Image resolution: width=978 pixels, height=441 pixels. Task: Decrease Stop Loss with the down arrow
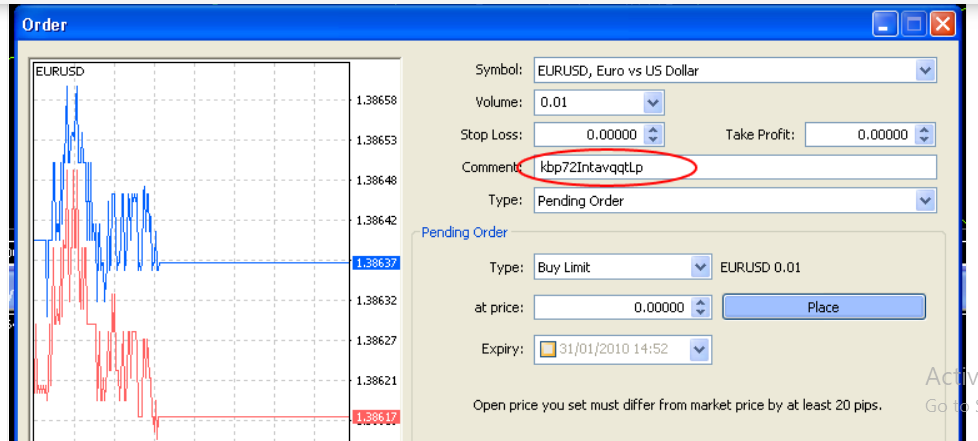653,140
